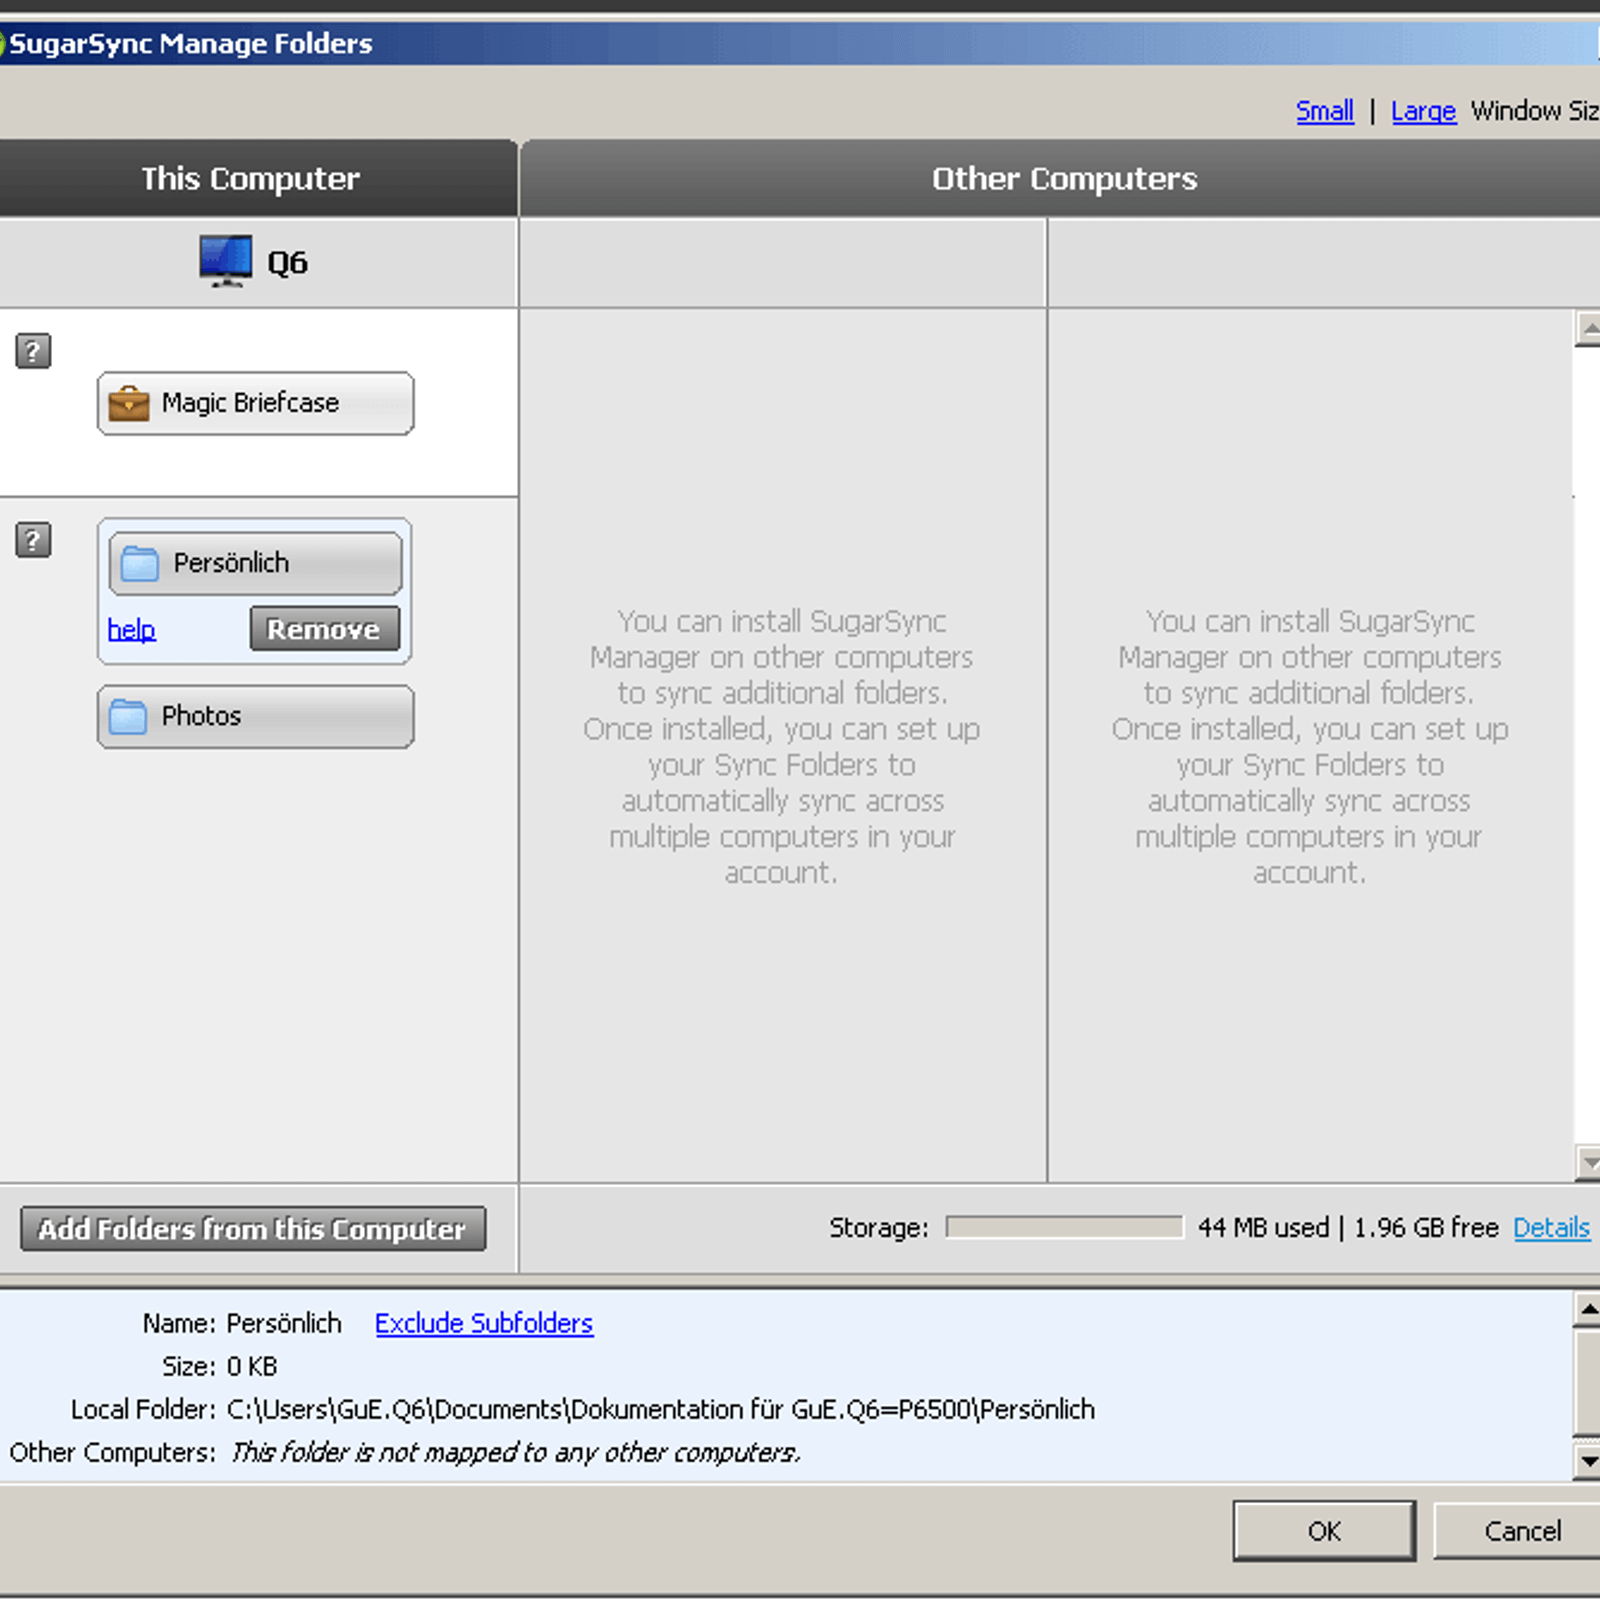Remove the Persönlich folder from sync
Viewport: 1600px width, 1600px height.
click(325, 629)
